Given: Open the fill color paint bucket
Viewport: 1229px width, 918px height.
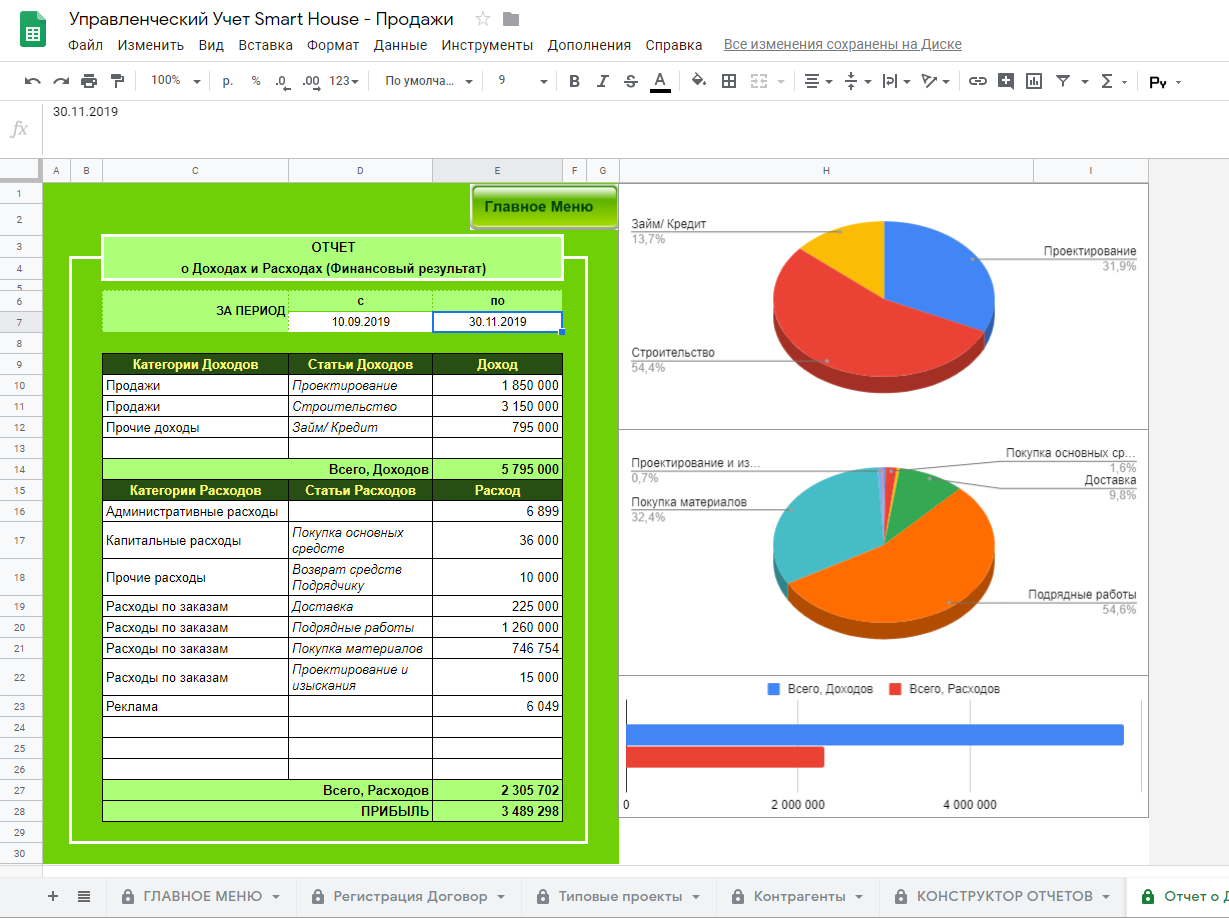Looking at the screenshot, I should tap(699, 81).
